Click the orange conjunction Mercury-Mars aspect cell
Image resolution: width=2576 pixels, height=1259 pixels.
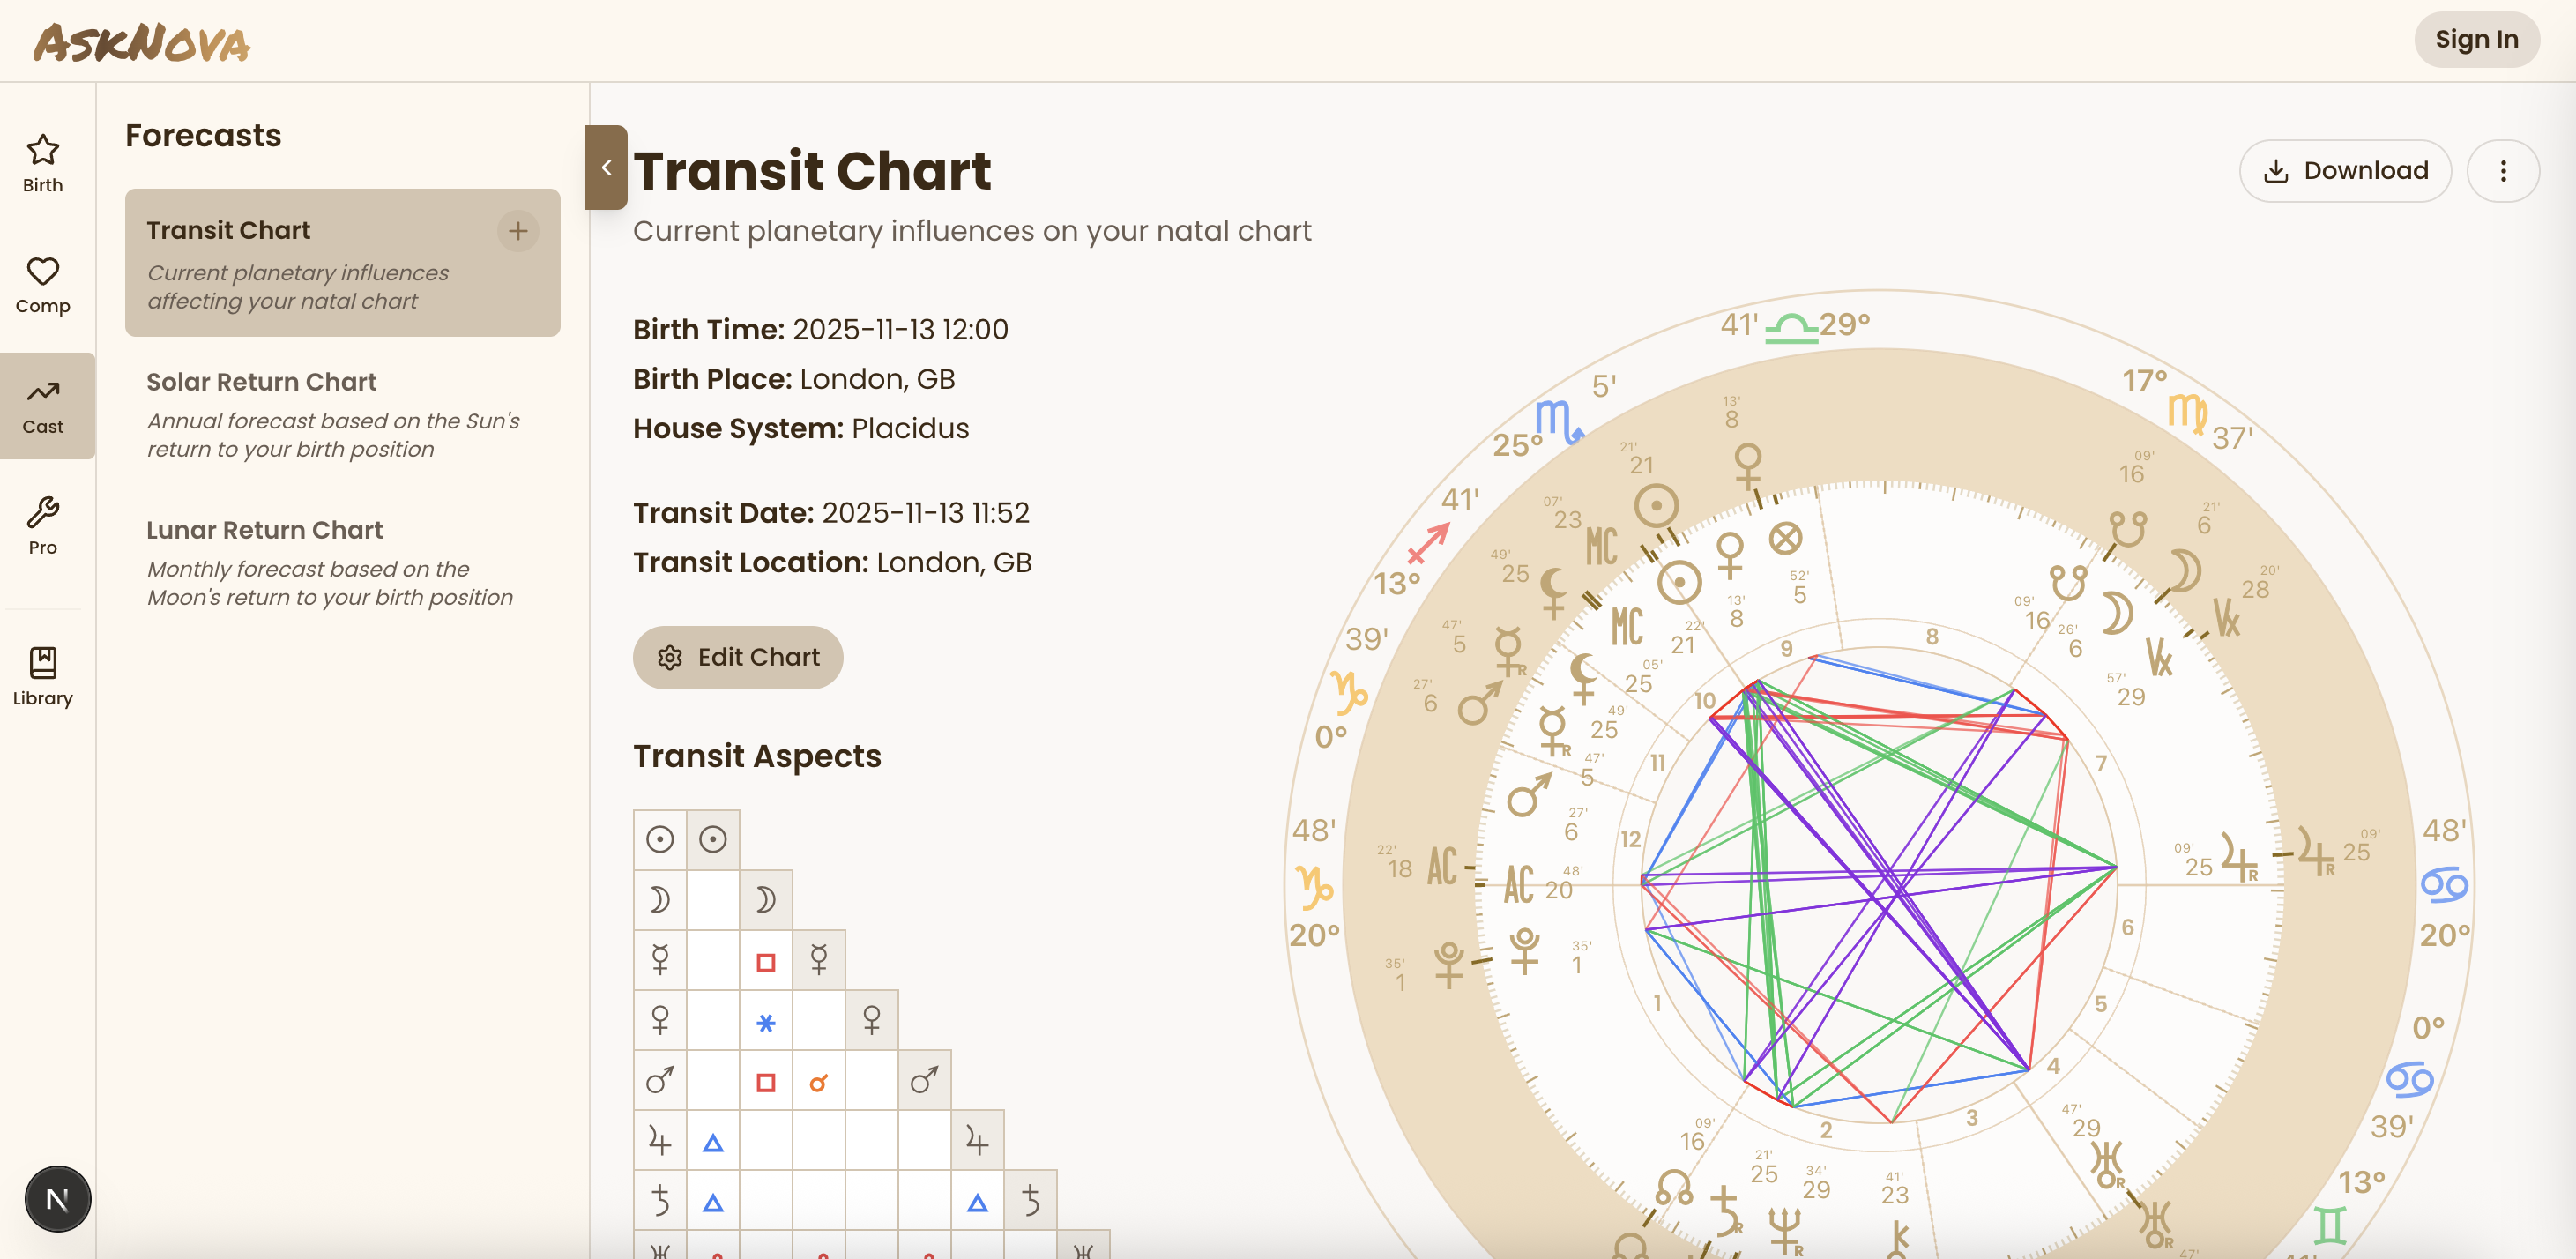pos(818,1082)
